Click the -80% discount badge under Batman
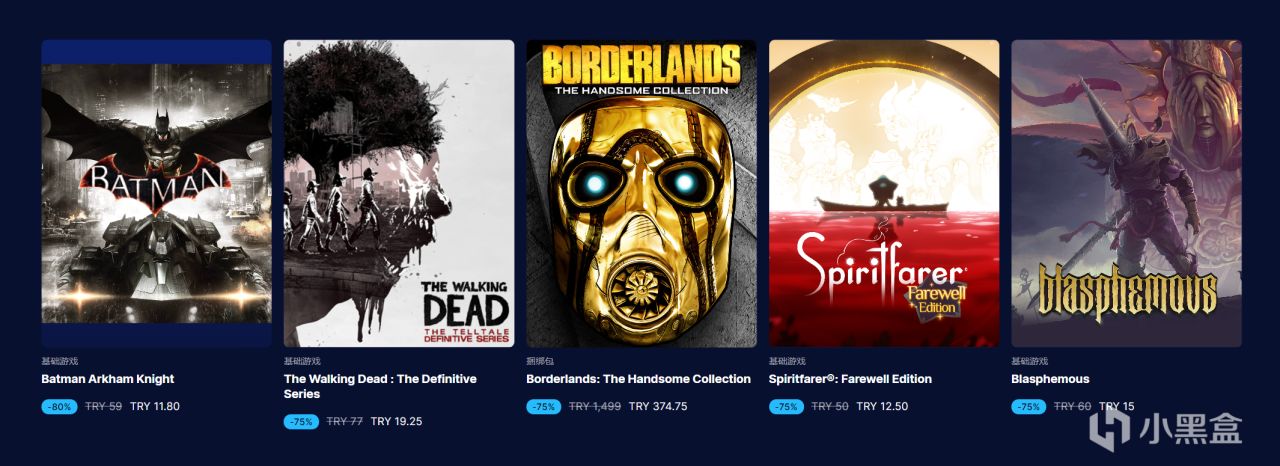The image size is (1280, 466). pos(59,407)
